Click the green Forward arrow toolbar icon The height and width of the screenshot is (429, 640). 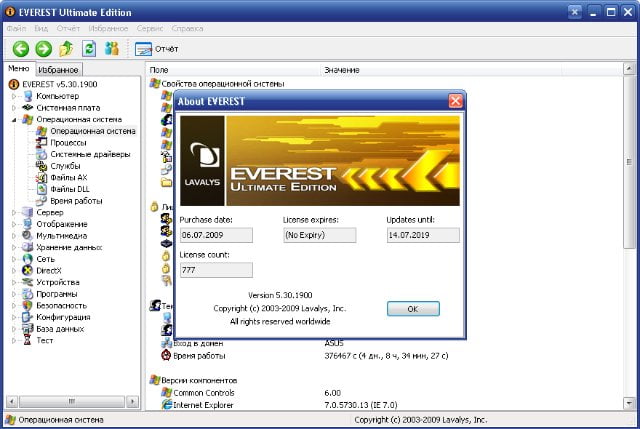point(43,48)
